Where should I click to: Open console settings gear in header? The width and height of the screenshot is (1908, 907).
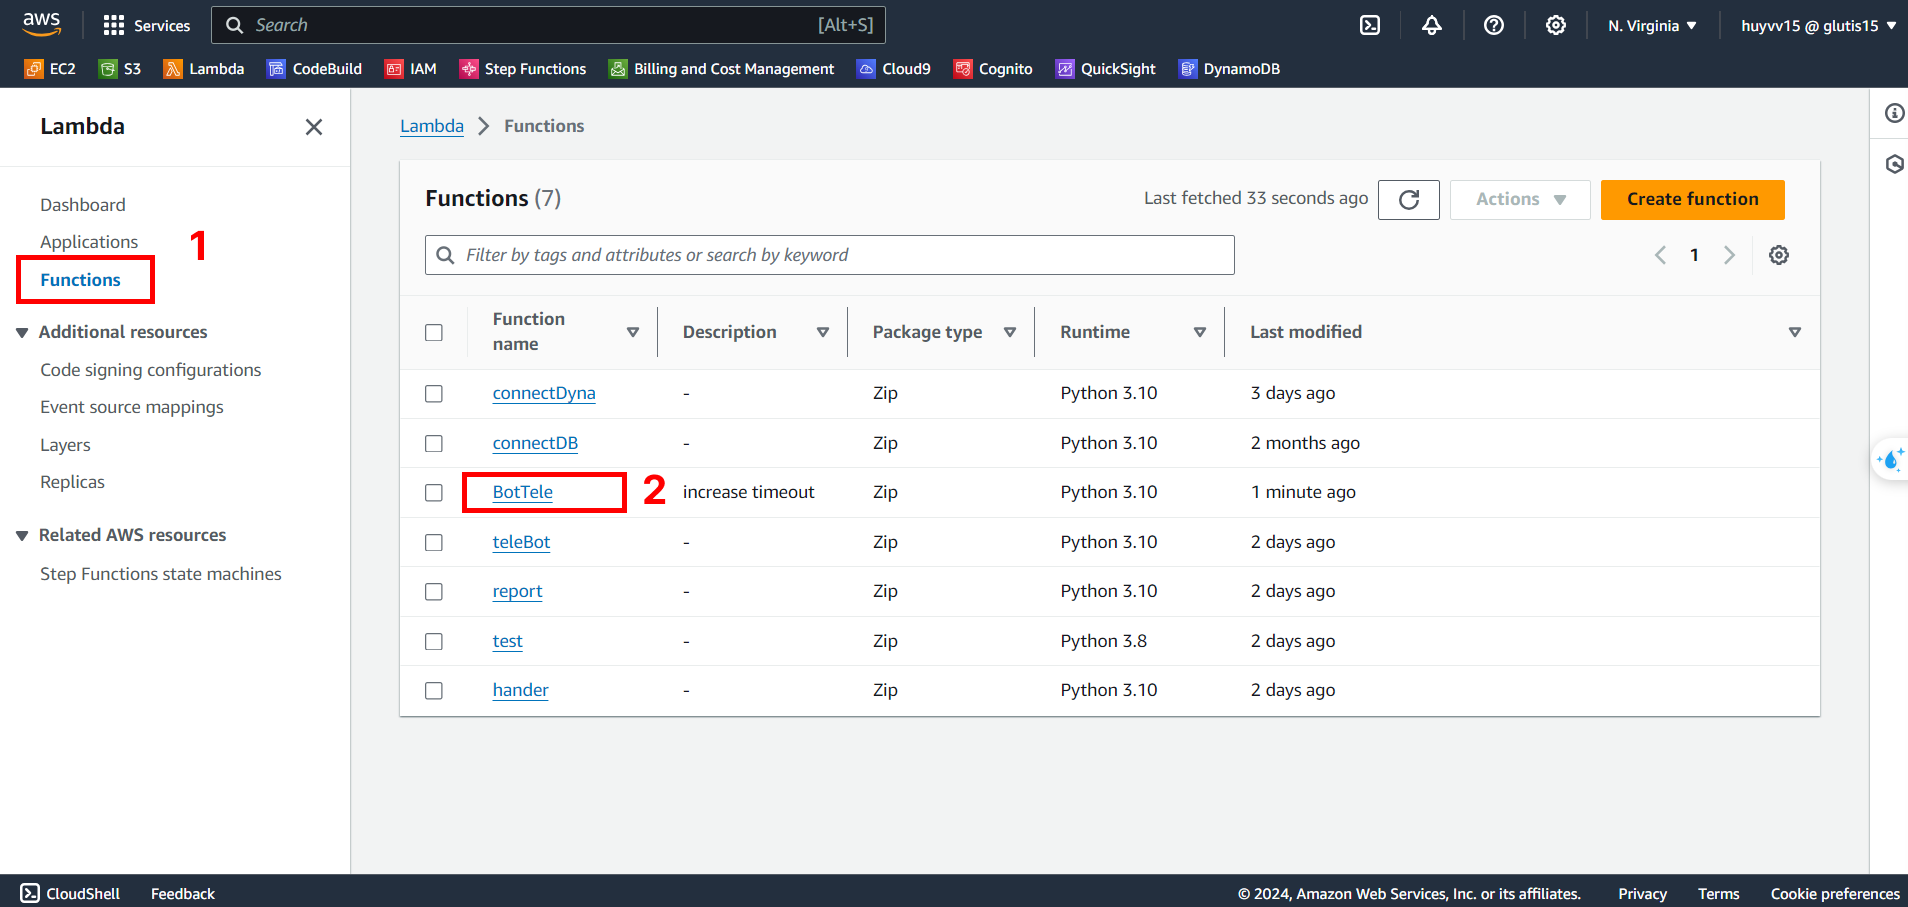[x=1556, y=25]
